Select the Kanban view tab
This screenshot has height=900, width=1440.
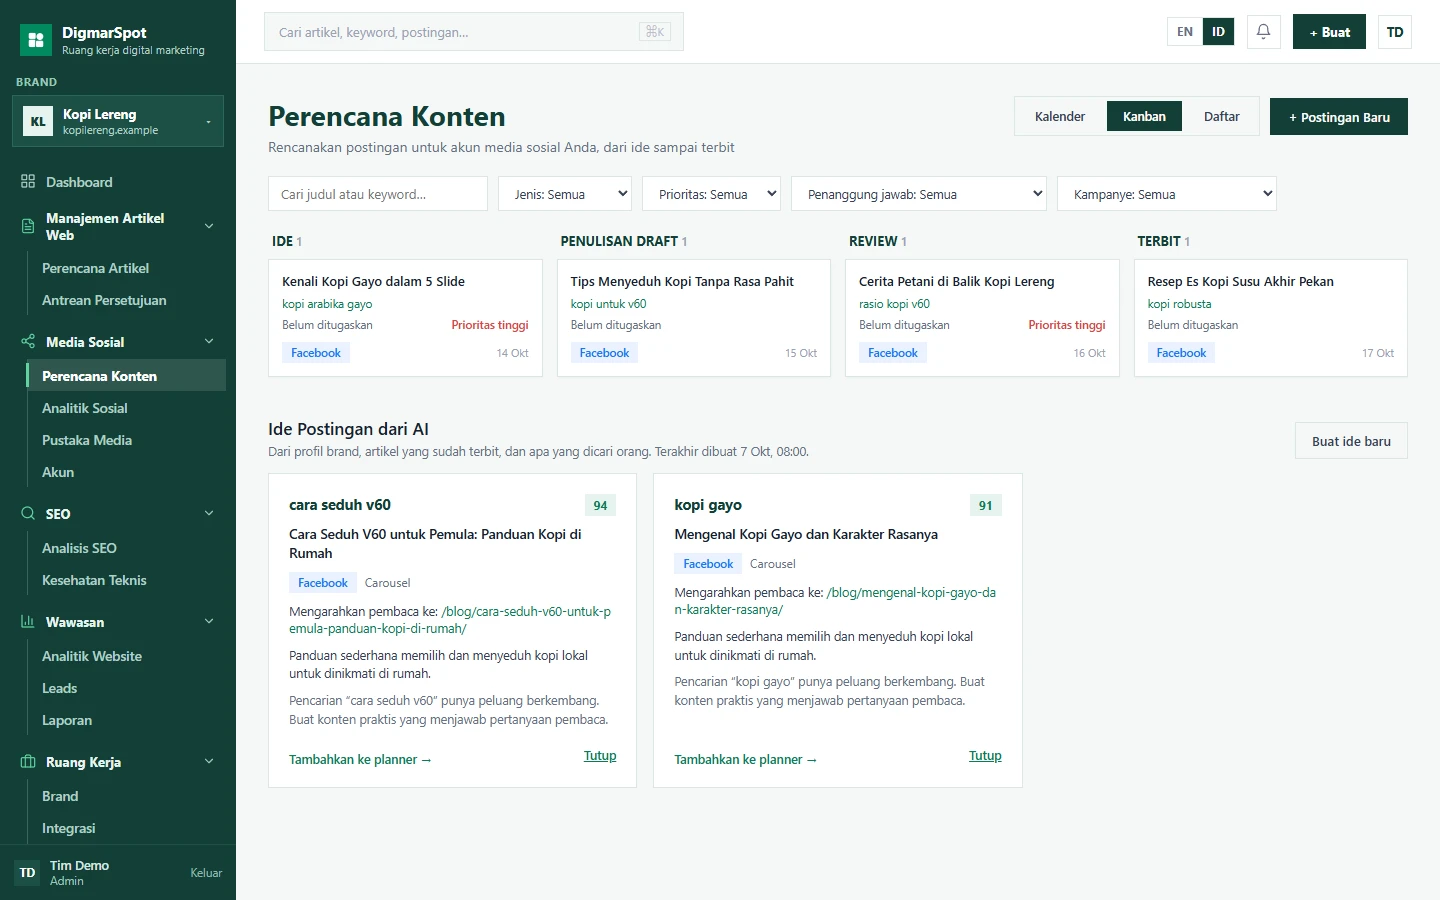point(1144,116)
